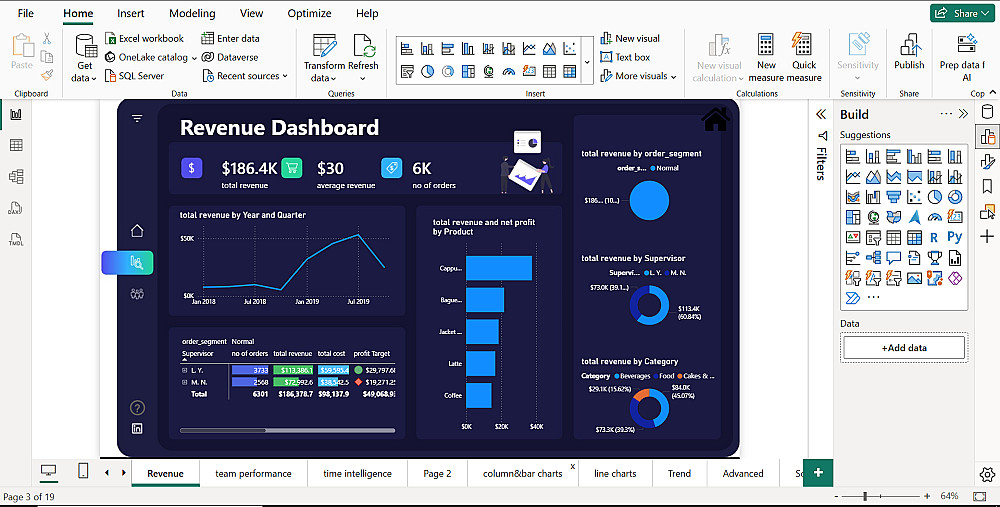Close the column&bar charts page tab

tap(573, 466)
